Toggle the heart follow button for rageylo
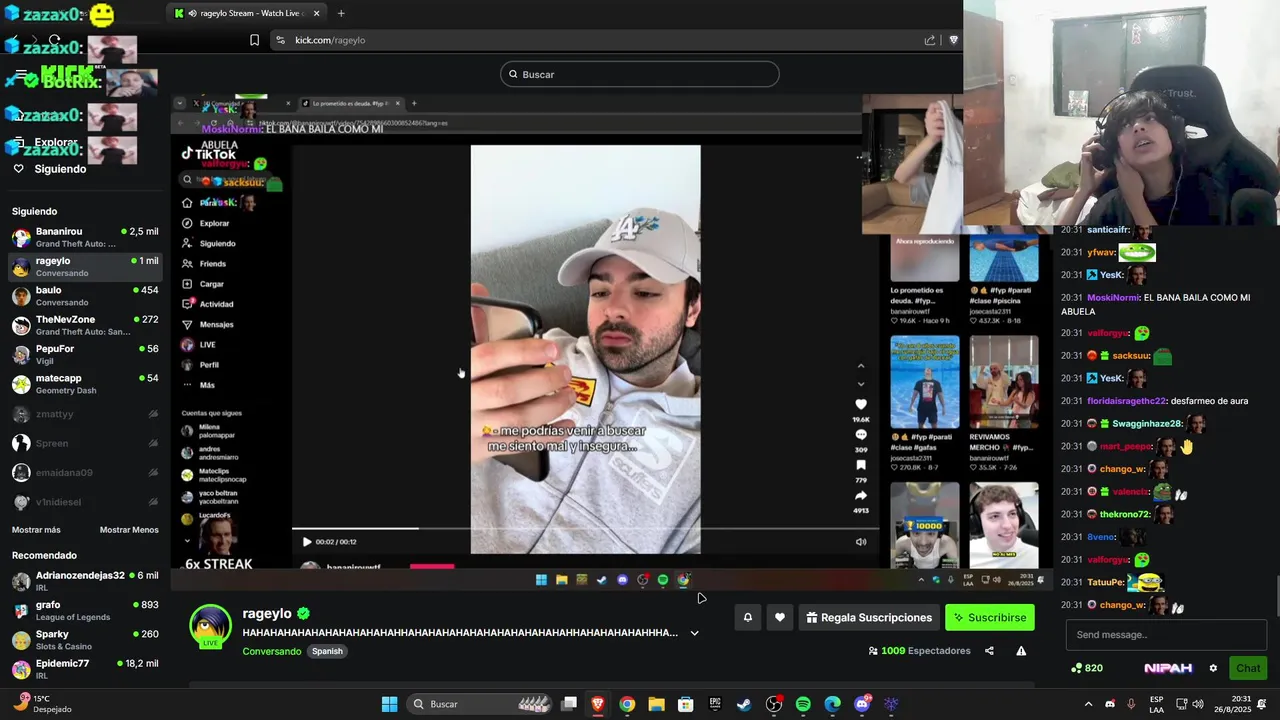This screenshot has width=1280, height=720. pyautogui.click(x=780, y=618)
